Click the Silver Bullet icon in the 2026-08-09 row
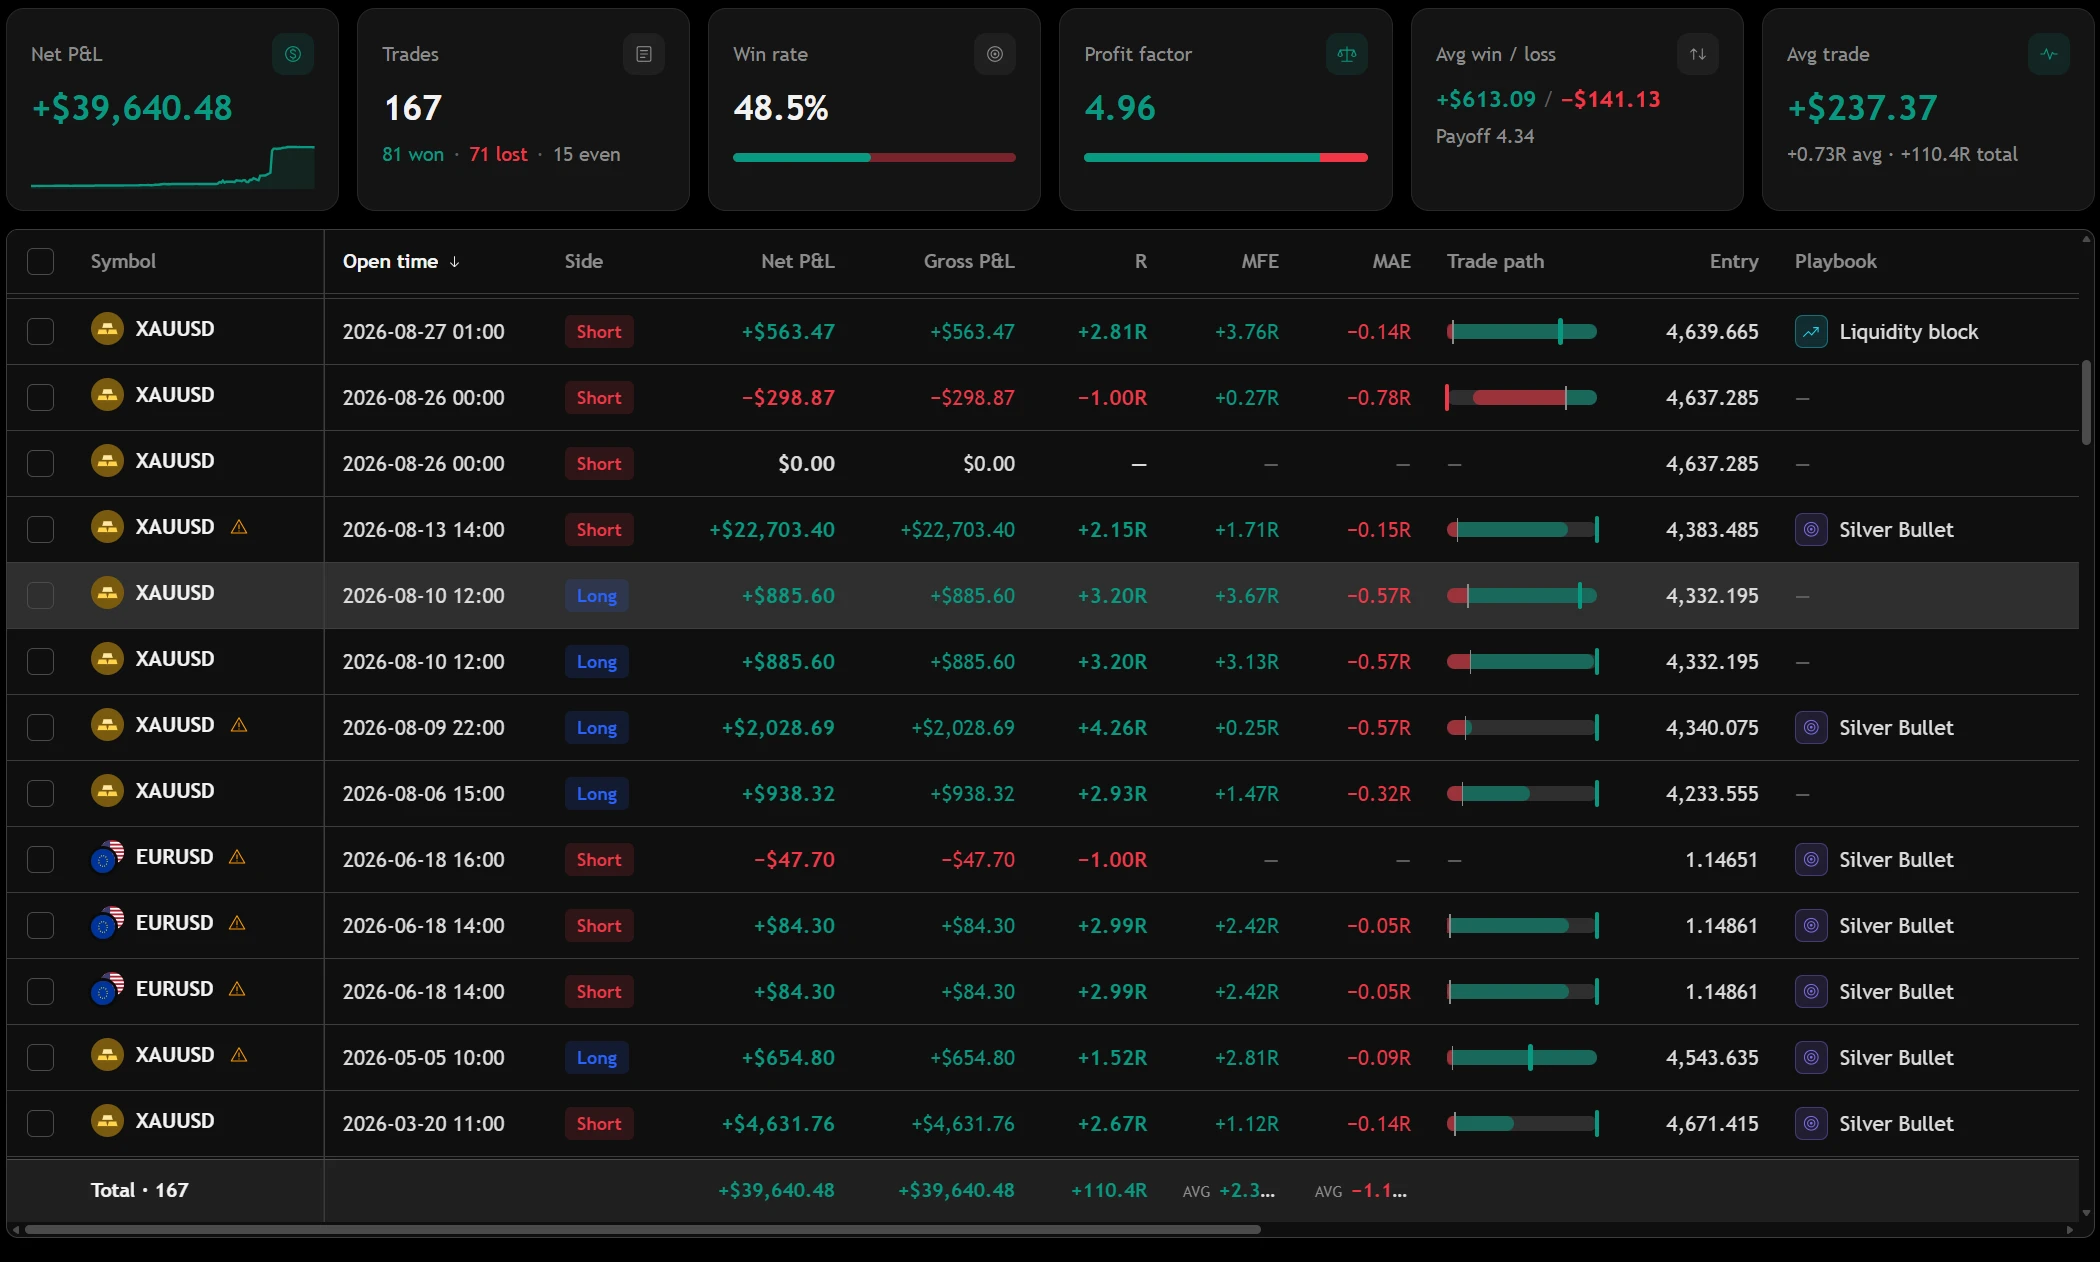 pos(1811,727)
